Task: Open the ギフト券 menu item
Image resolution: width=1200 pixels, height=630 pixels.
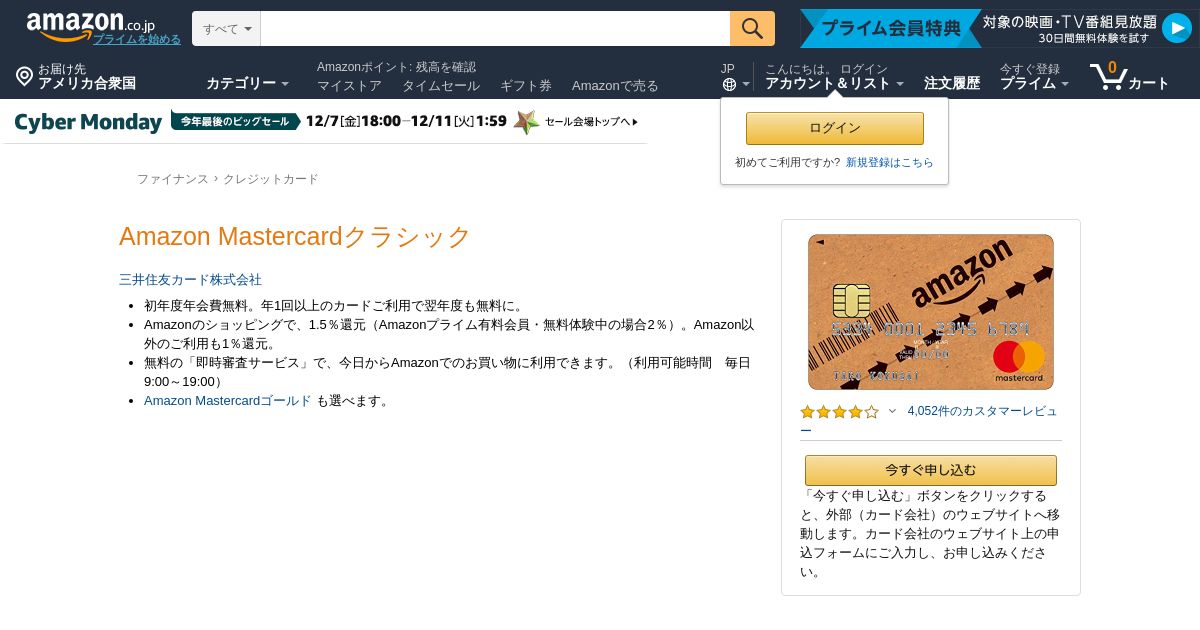Action: [x=526, y=86]
